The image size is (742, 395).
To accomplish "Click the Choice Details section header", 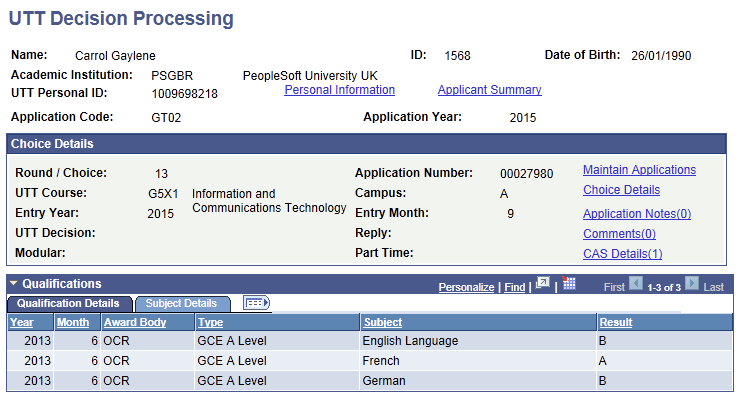I will [x=366, y=144].
